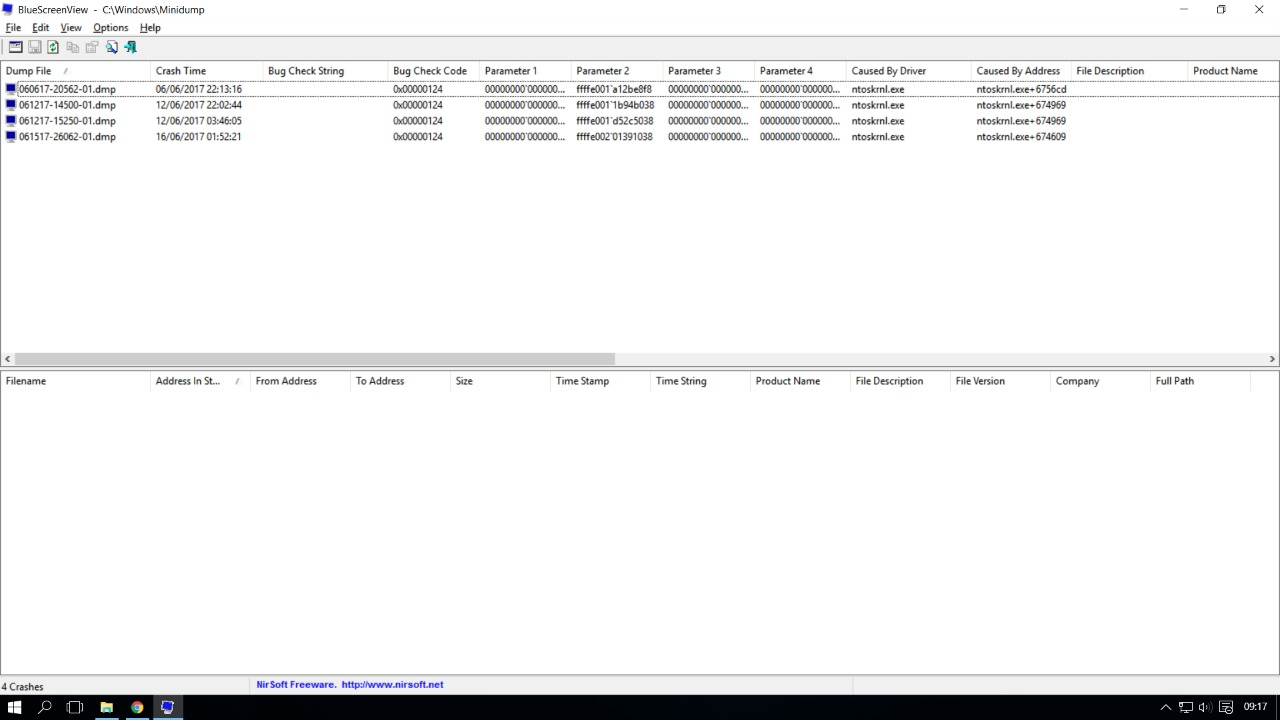Viewport: 1280px width, 720px height.
Task: Click the taskbar clock showing 09:17
Action: coord(1255,707)
